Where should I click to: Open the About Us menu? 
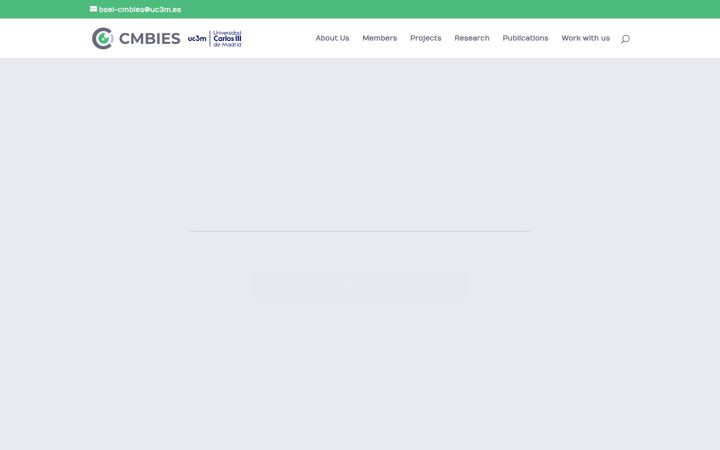coord(332,38)
